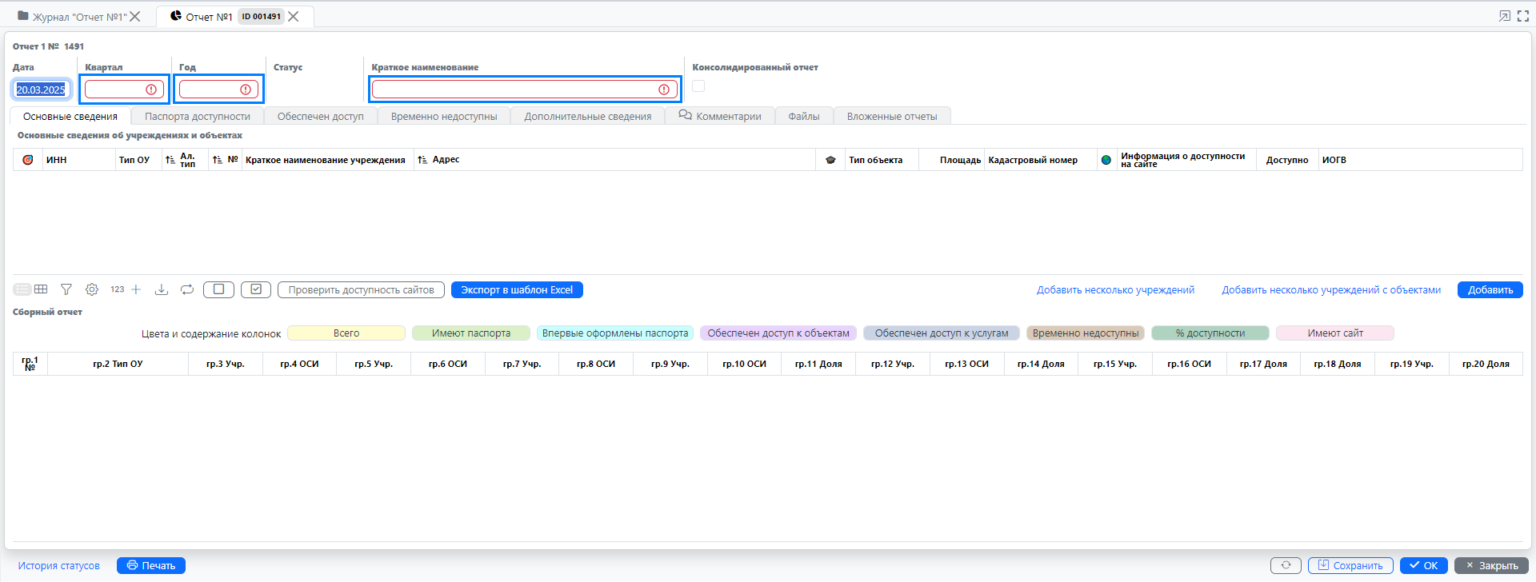
Task: Click the filter funnel icon in grid toolbar
Action: click(66, 290)
